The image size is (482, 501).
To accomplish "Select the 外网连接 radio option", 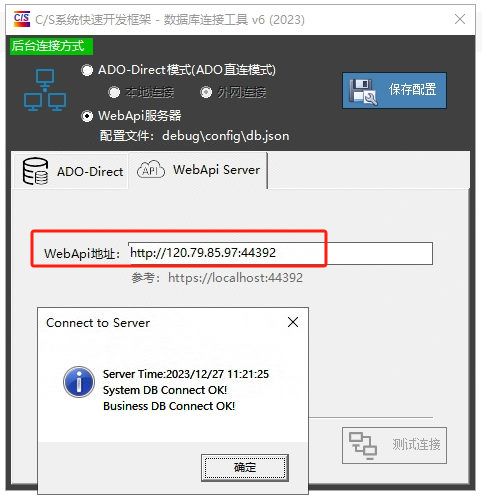I will (x=206, y=92).
